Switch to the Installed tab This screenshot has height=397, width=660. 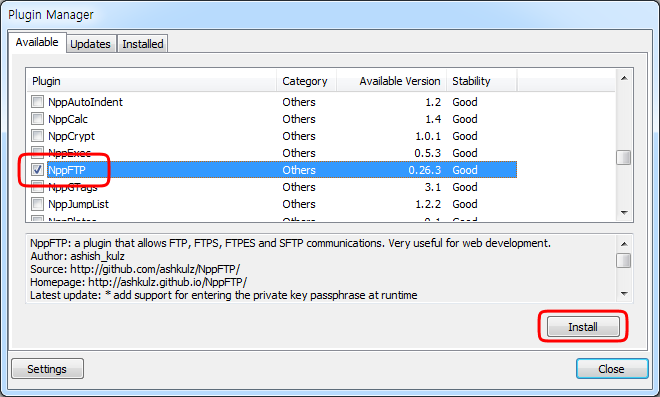tap(143, 44)
